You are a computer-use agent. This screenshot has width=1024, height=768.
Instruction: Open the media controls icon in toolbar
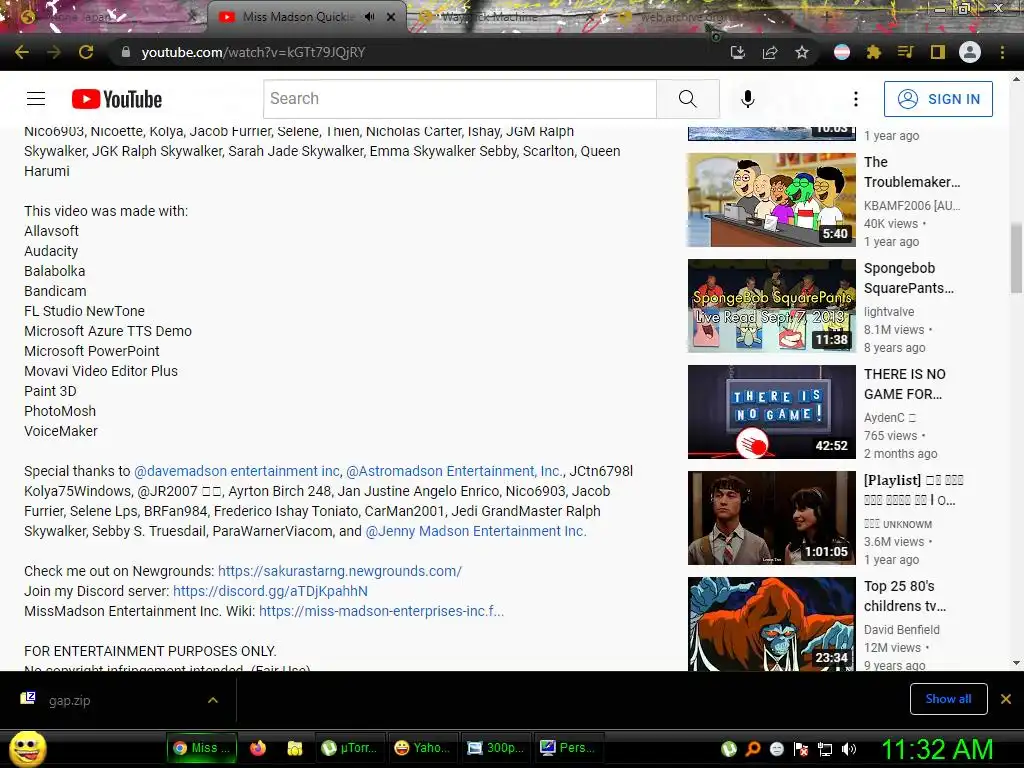905,52
